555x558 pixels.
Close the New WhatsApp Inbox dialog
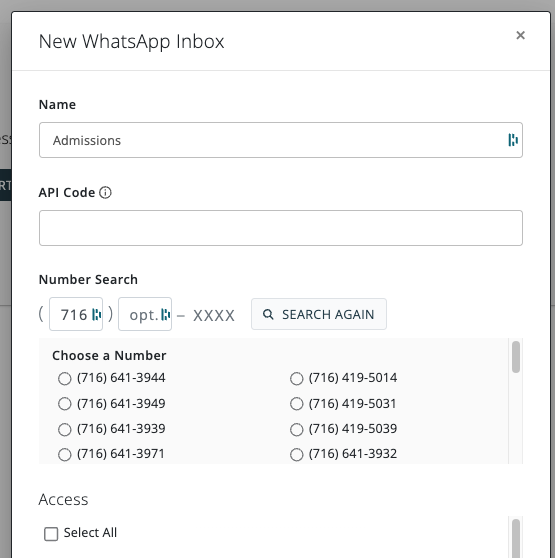tap(520, 35)
